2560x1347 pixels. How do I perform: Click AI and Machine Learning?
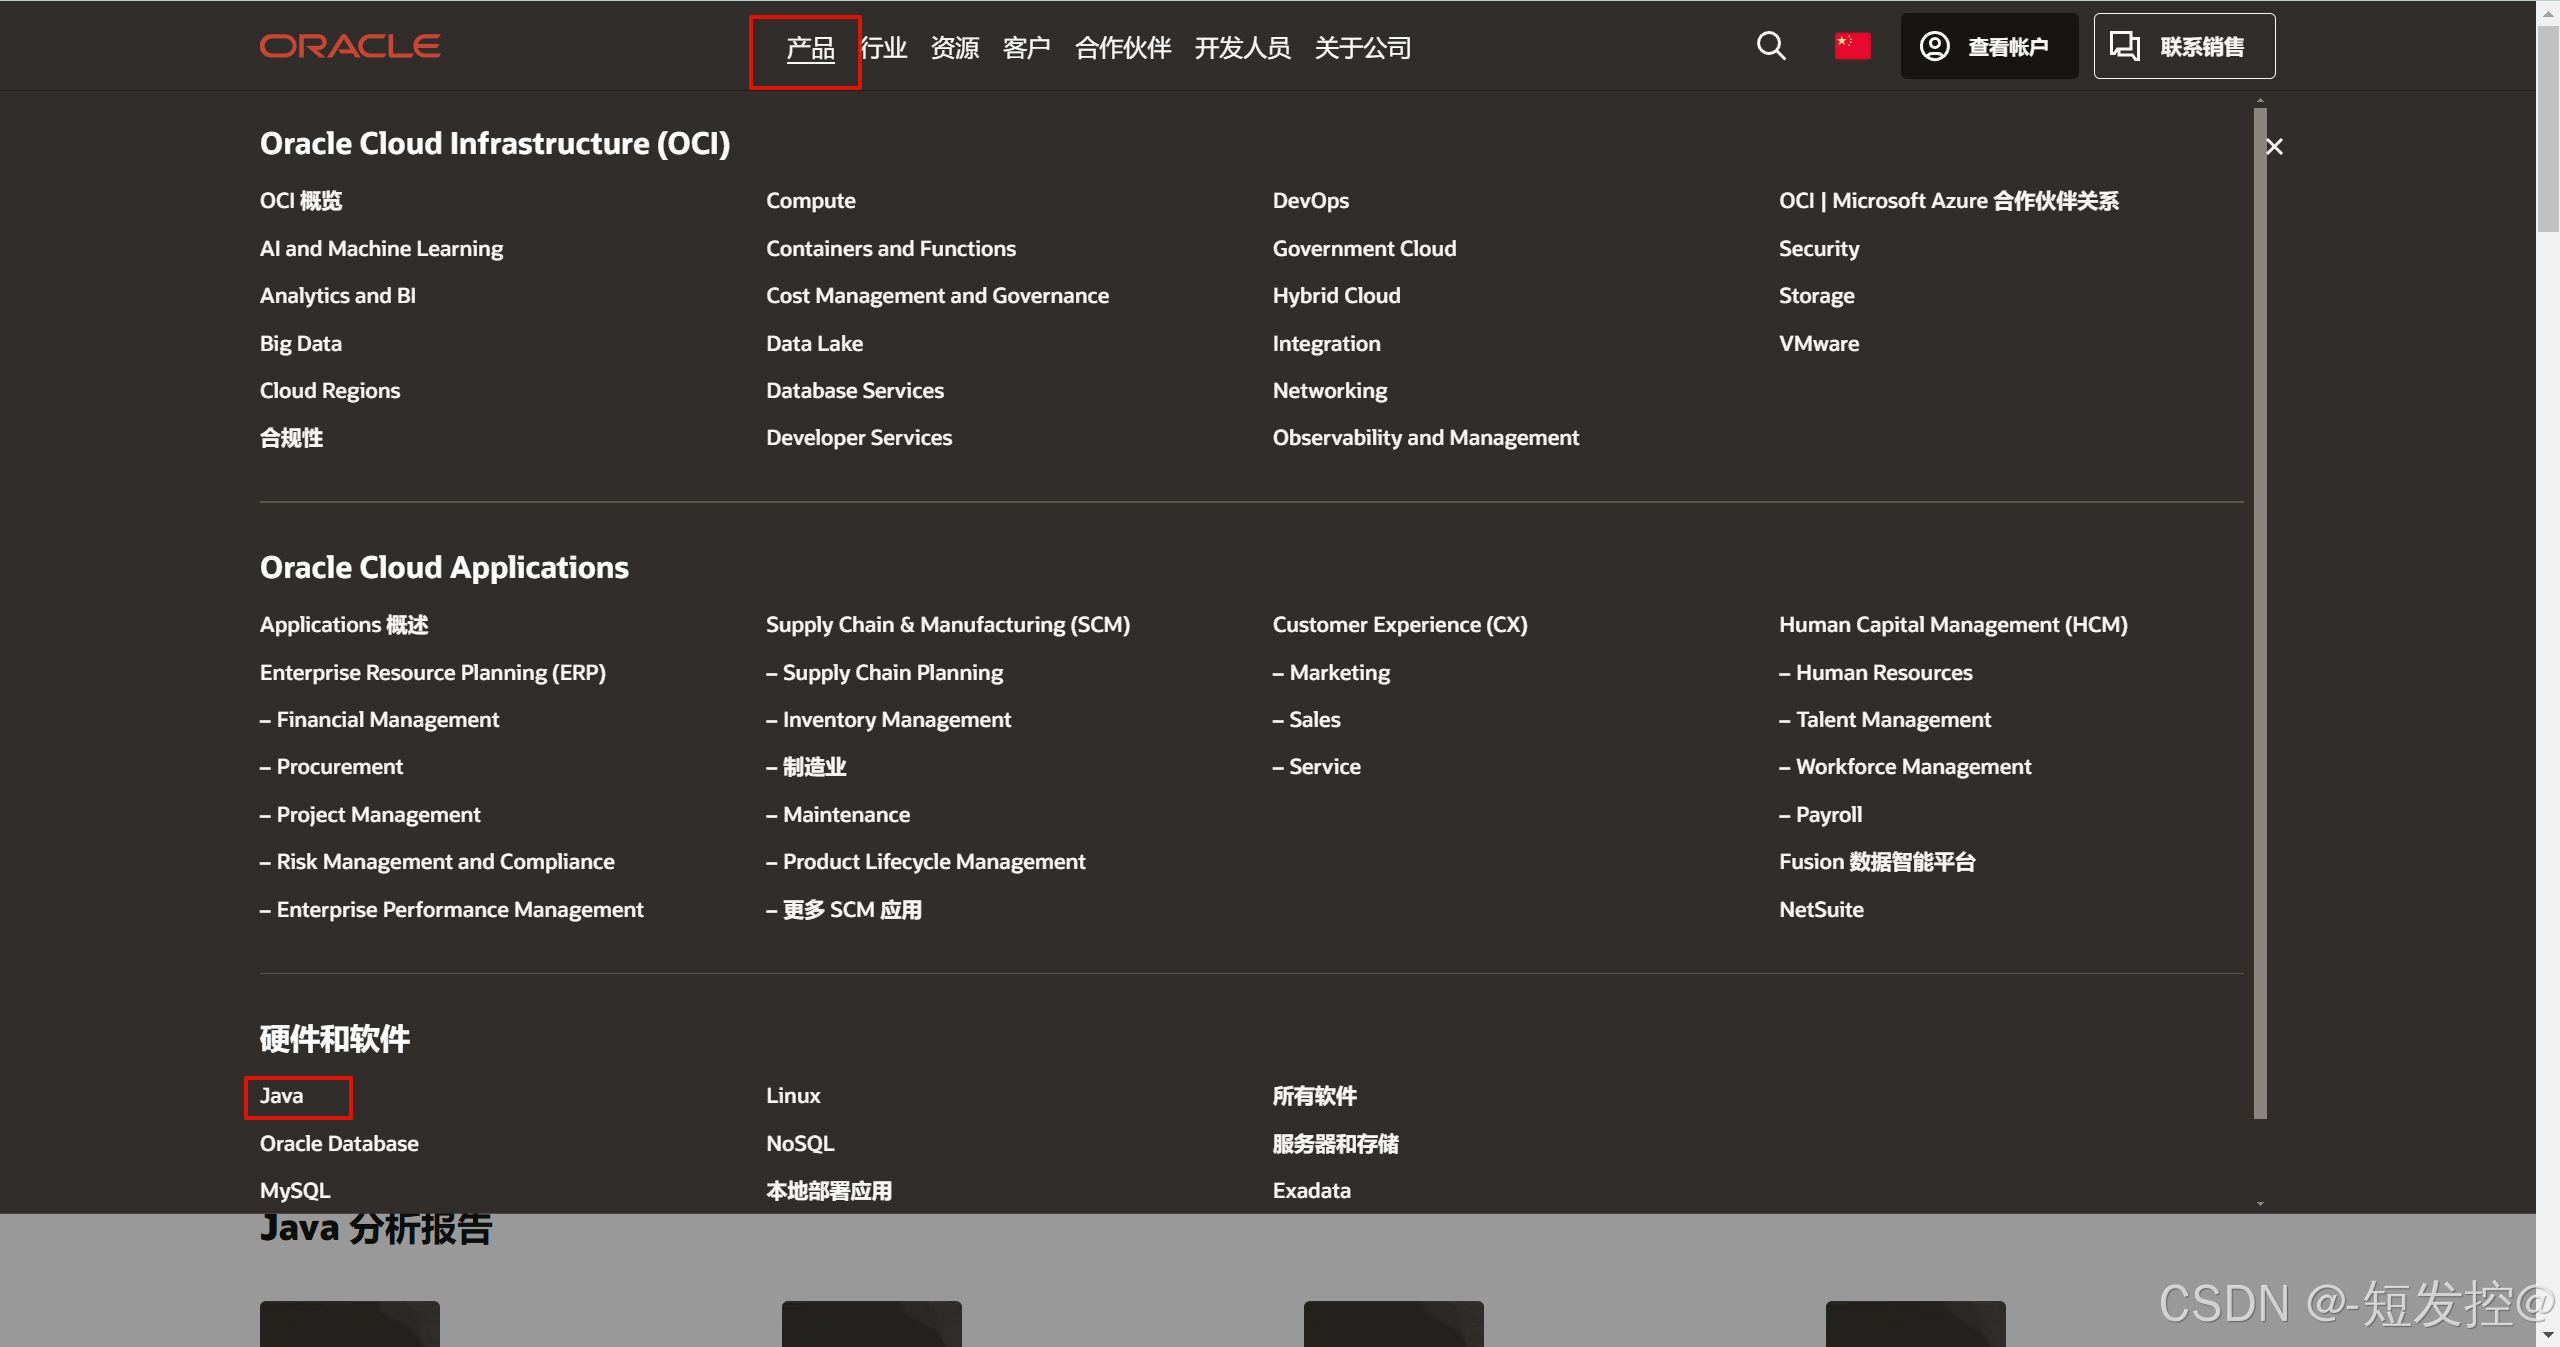point(381,249)
